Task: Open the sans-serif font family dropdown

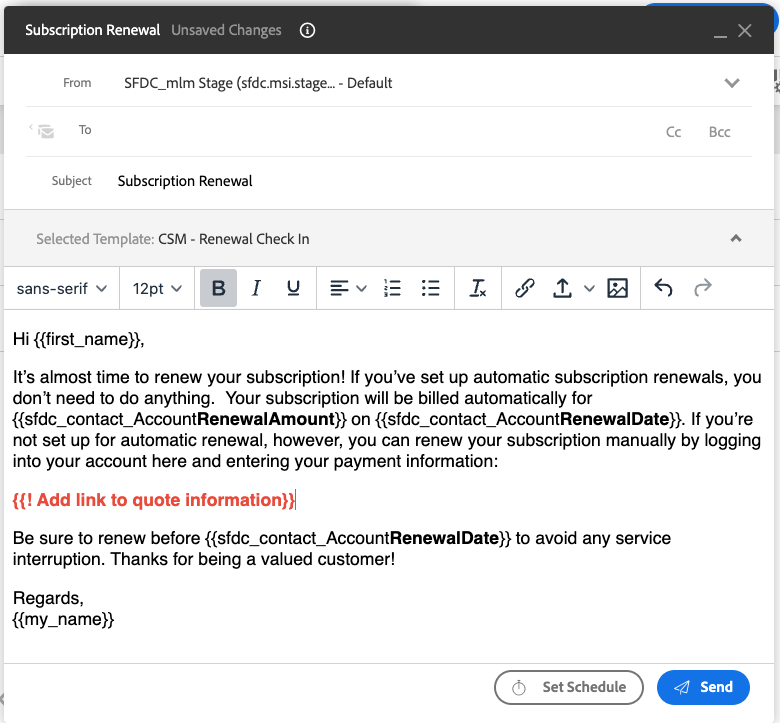Action: coord(62,289)
